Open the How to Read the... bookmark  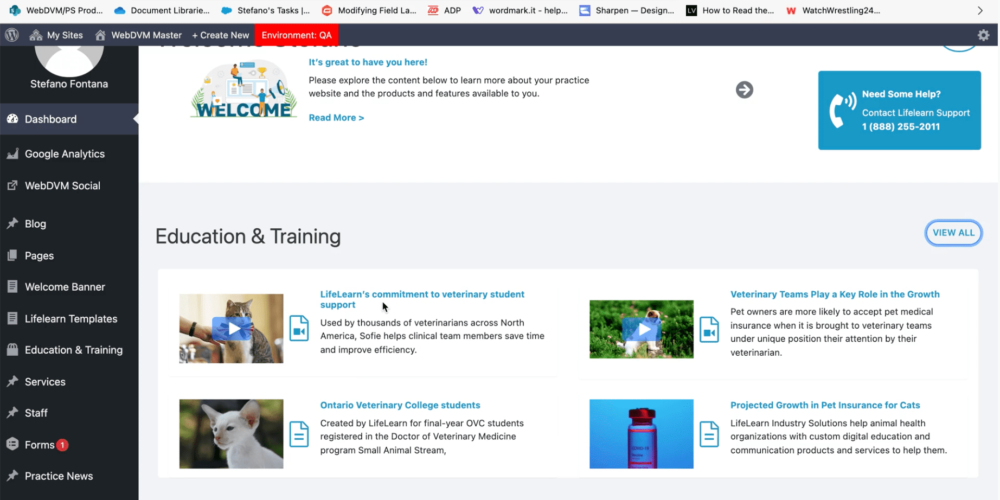click(x=730, y=10)
